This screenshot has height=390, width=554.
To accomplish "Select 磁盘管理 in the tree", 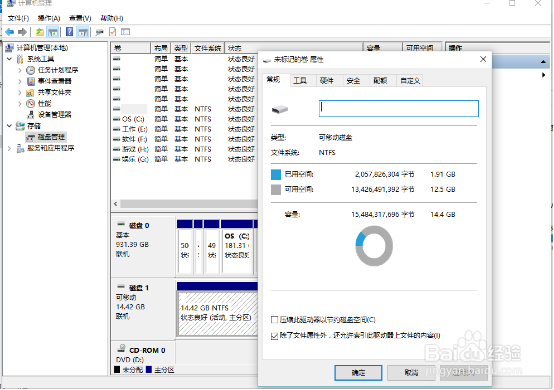I will (46, 137).
